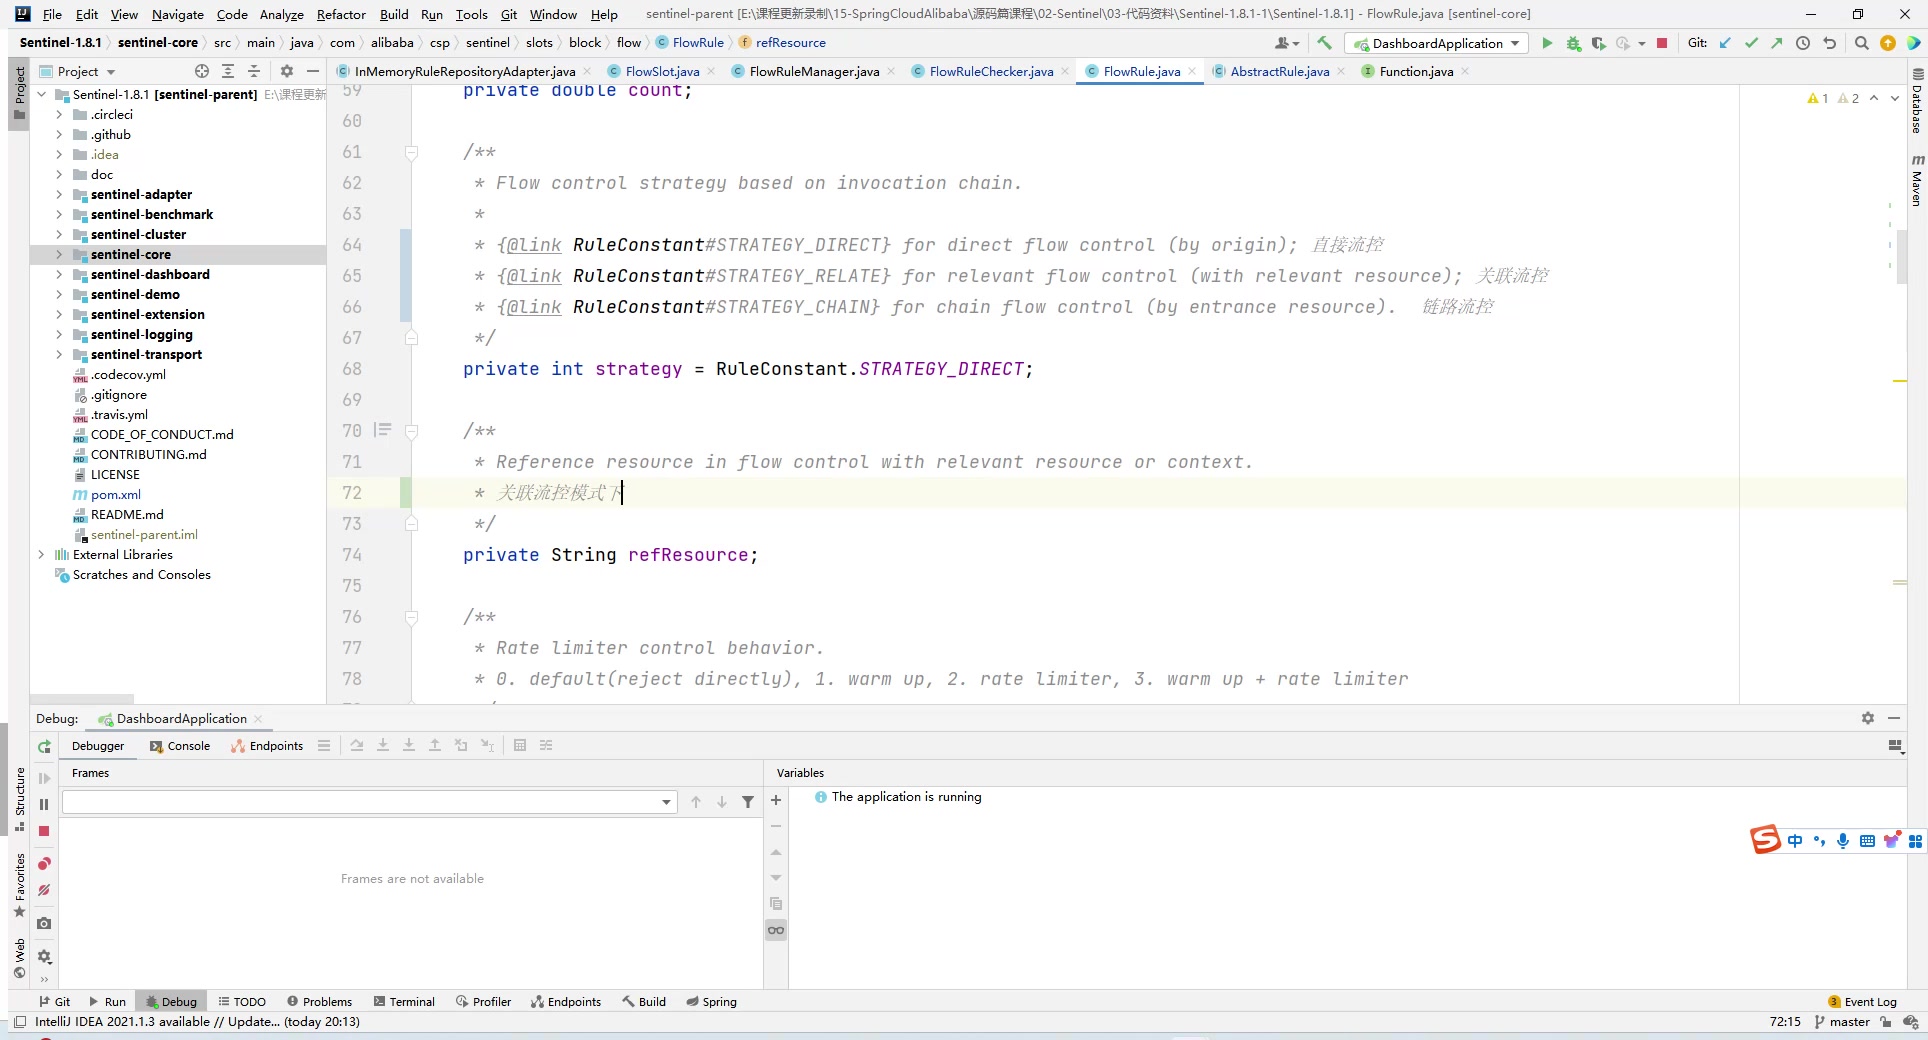
Task: Open Project panel settings gear
Action: (287, 71)
